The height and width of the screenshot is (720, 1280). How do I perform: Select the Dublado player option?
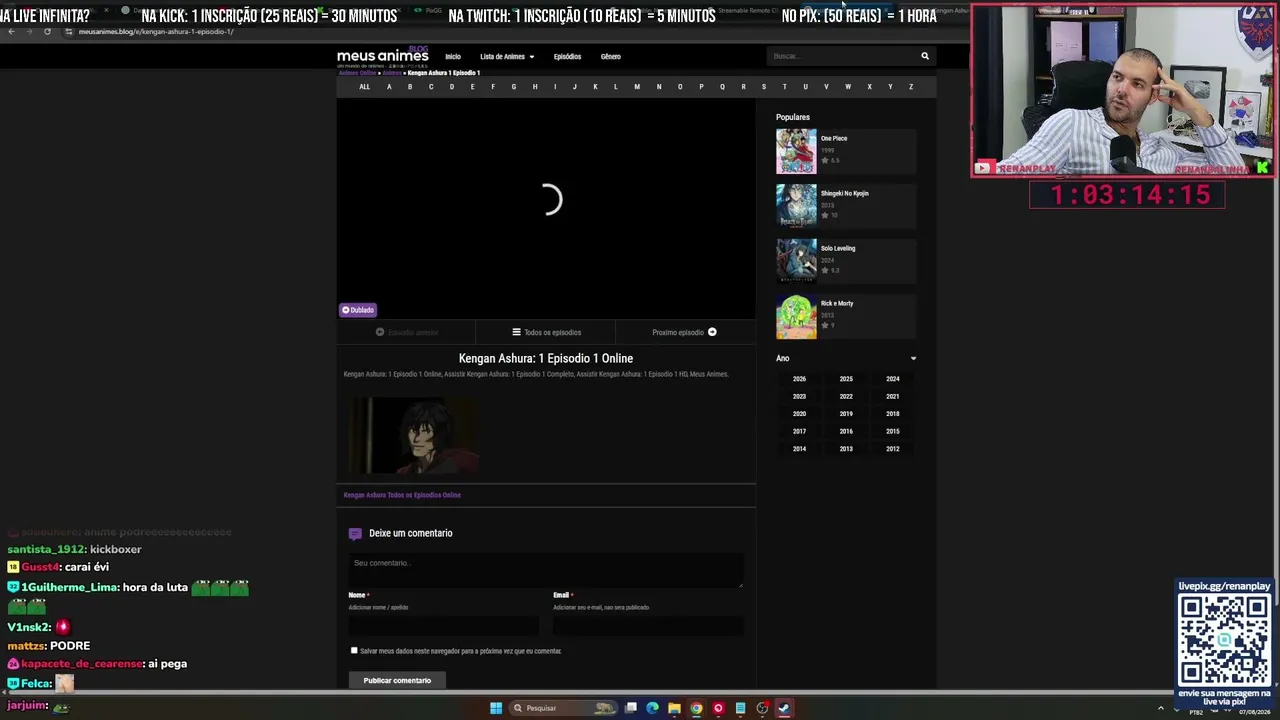pos(358,310)
